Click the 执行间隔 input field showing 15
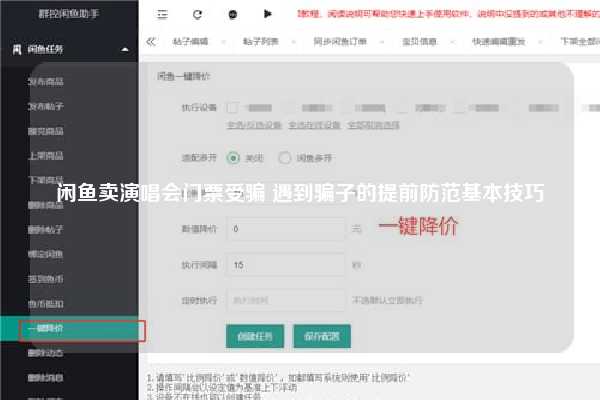600x400 pixels. 285,265
